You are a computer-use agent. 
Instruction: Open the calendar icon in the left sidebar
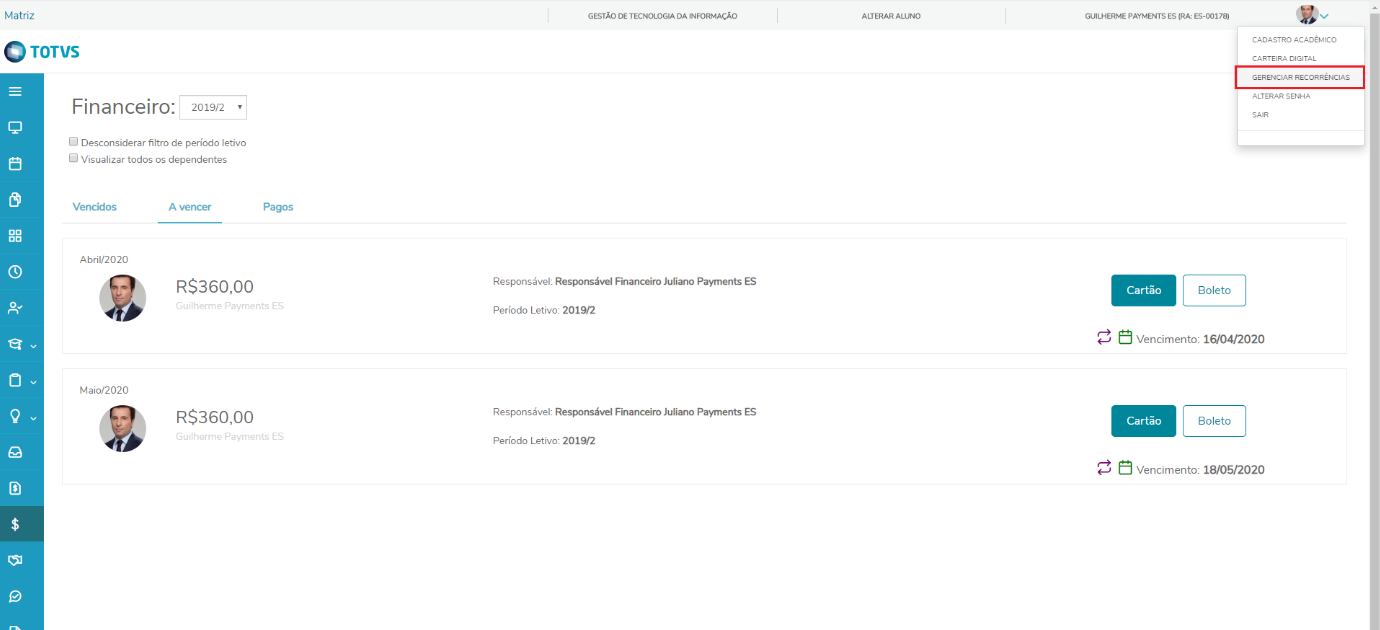(15, 163)
